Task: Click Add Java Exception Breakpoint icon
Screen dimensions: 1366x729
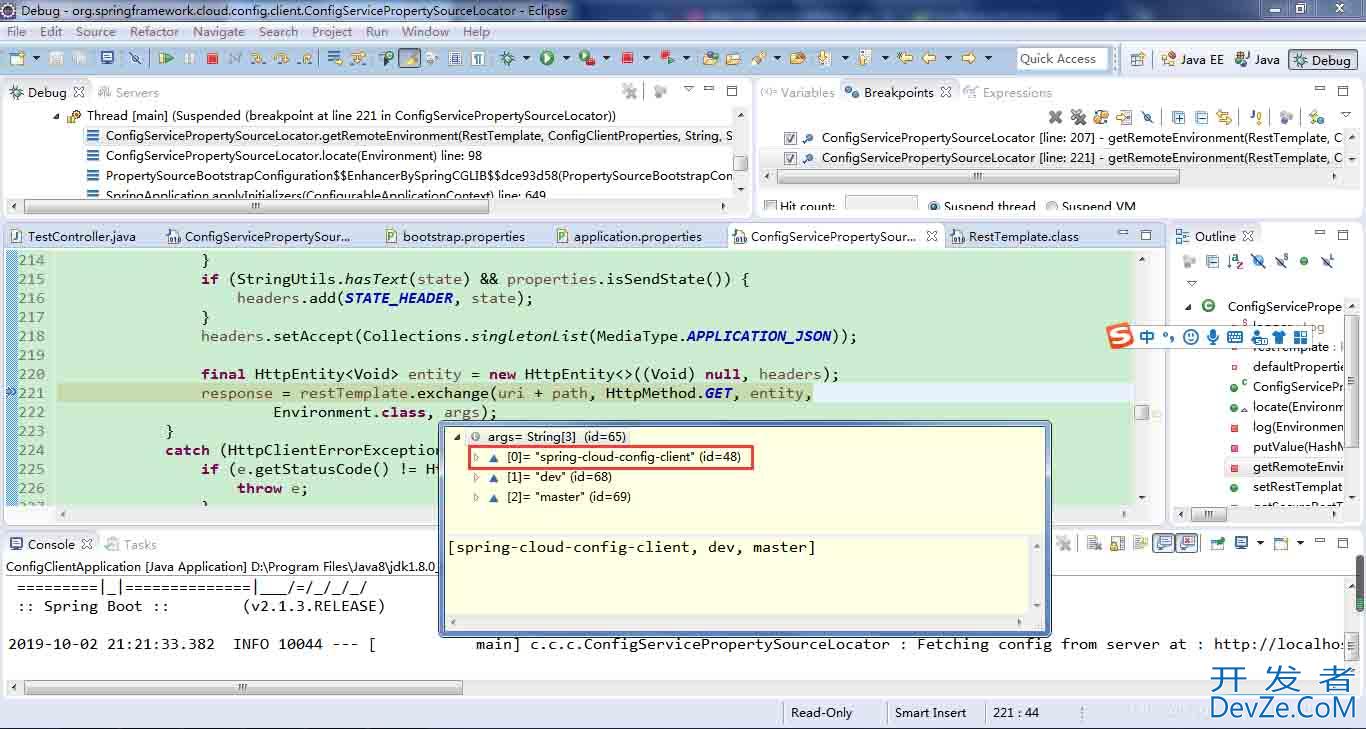Action: click(x=1257, y=117)
